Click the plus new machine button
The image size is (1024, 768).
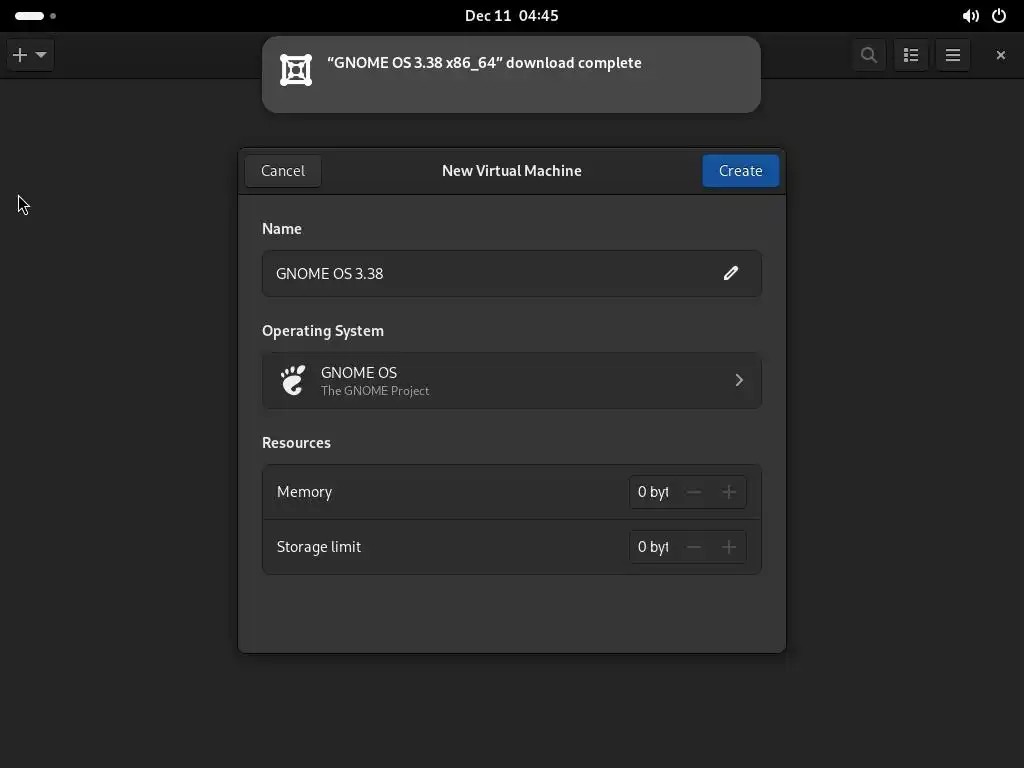pyautogui.click(x=20, y=55)
